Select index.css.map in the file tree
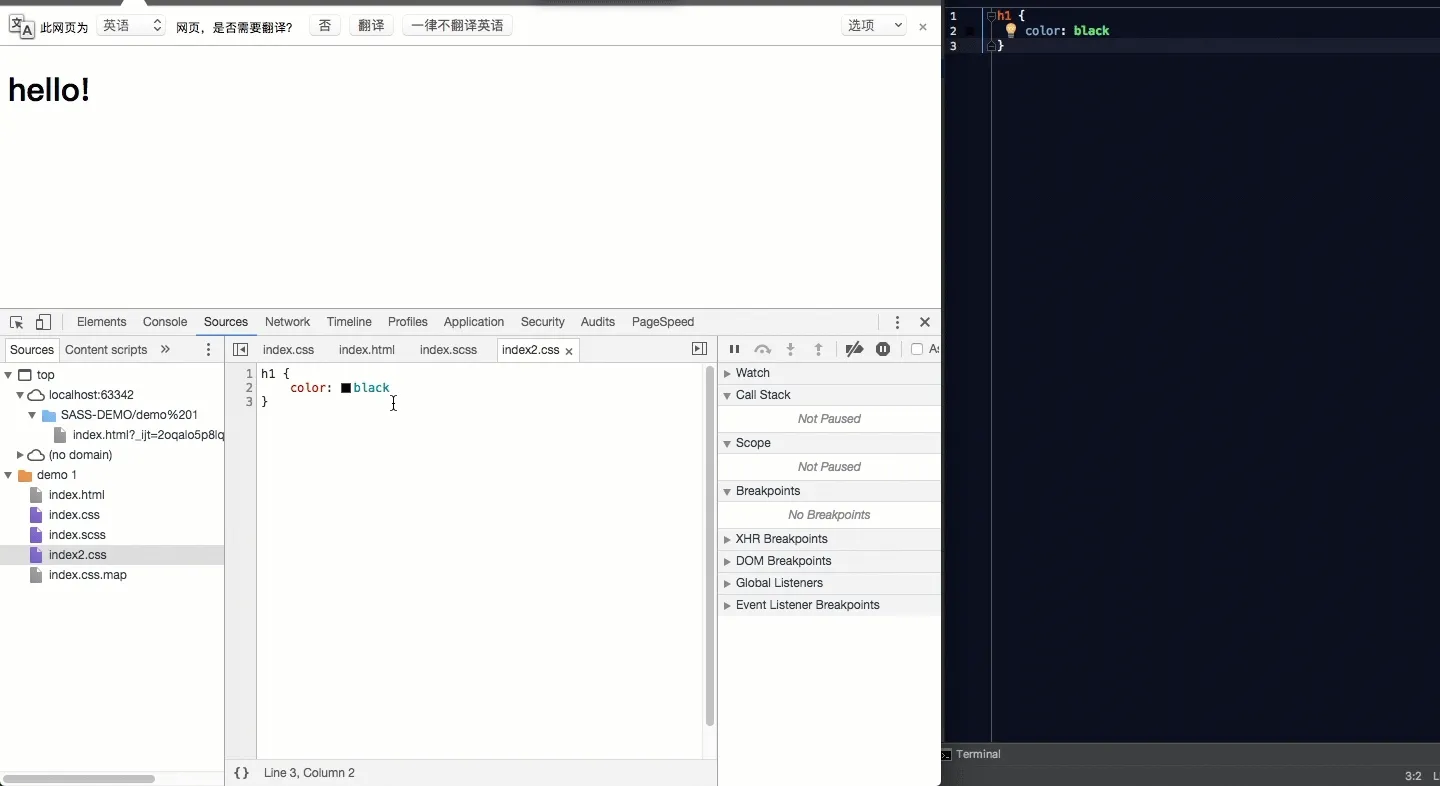This screenshot has height=786, width=1440. 86,575
